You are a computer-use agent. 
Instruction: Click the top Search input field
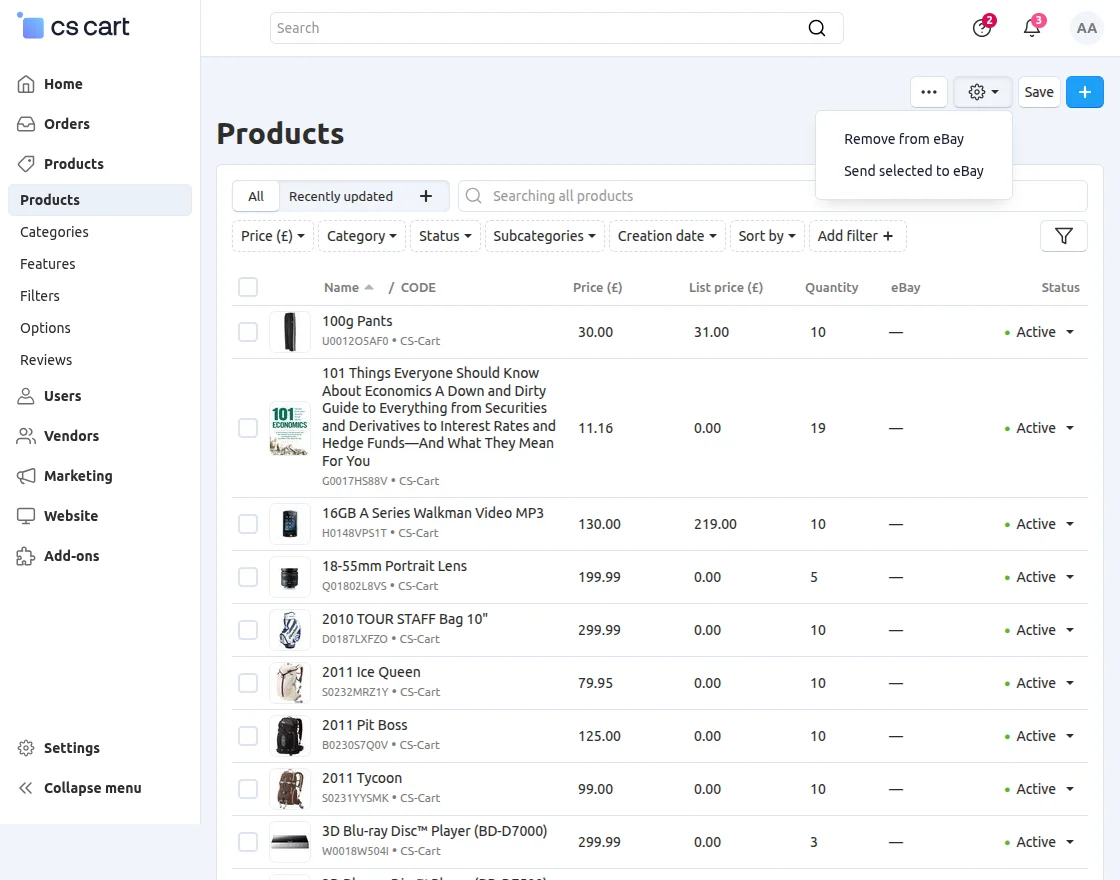tap(556, 28)
